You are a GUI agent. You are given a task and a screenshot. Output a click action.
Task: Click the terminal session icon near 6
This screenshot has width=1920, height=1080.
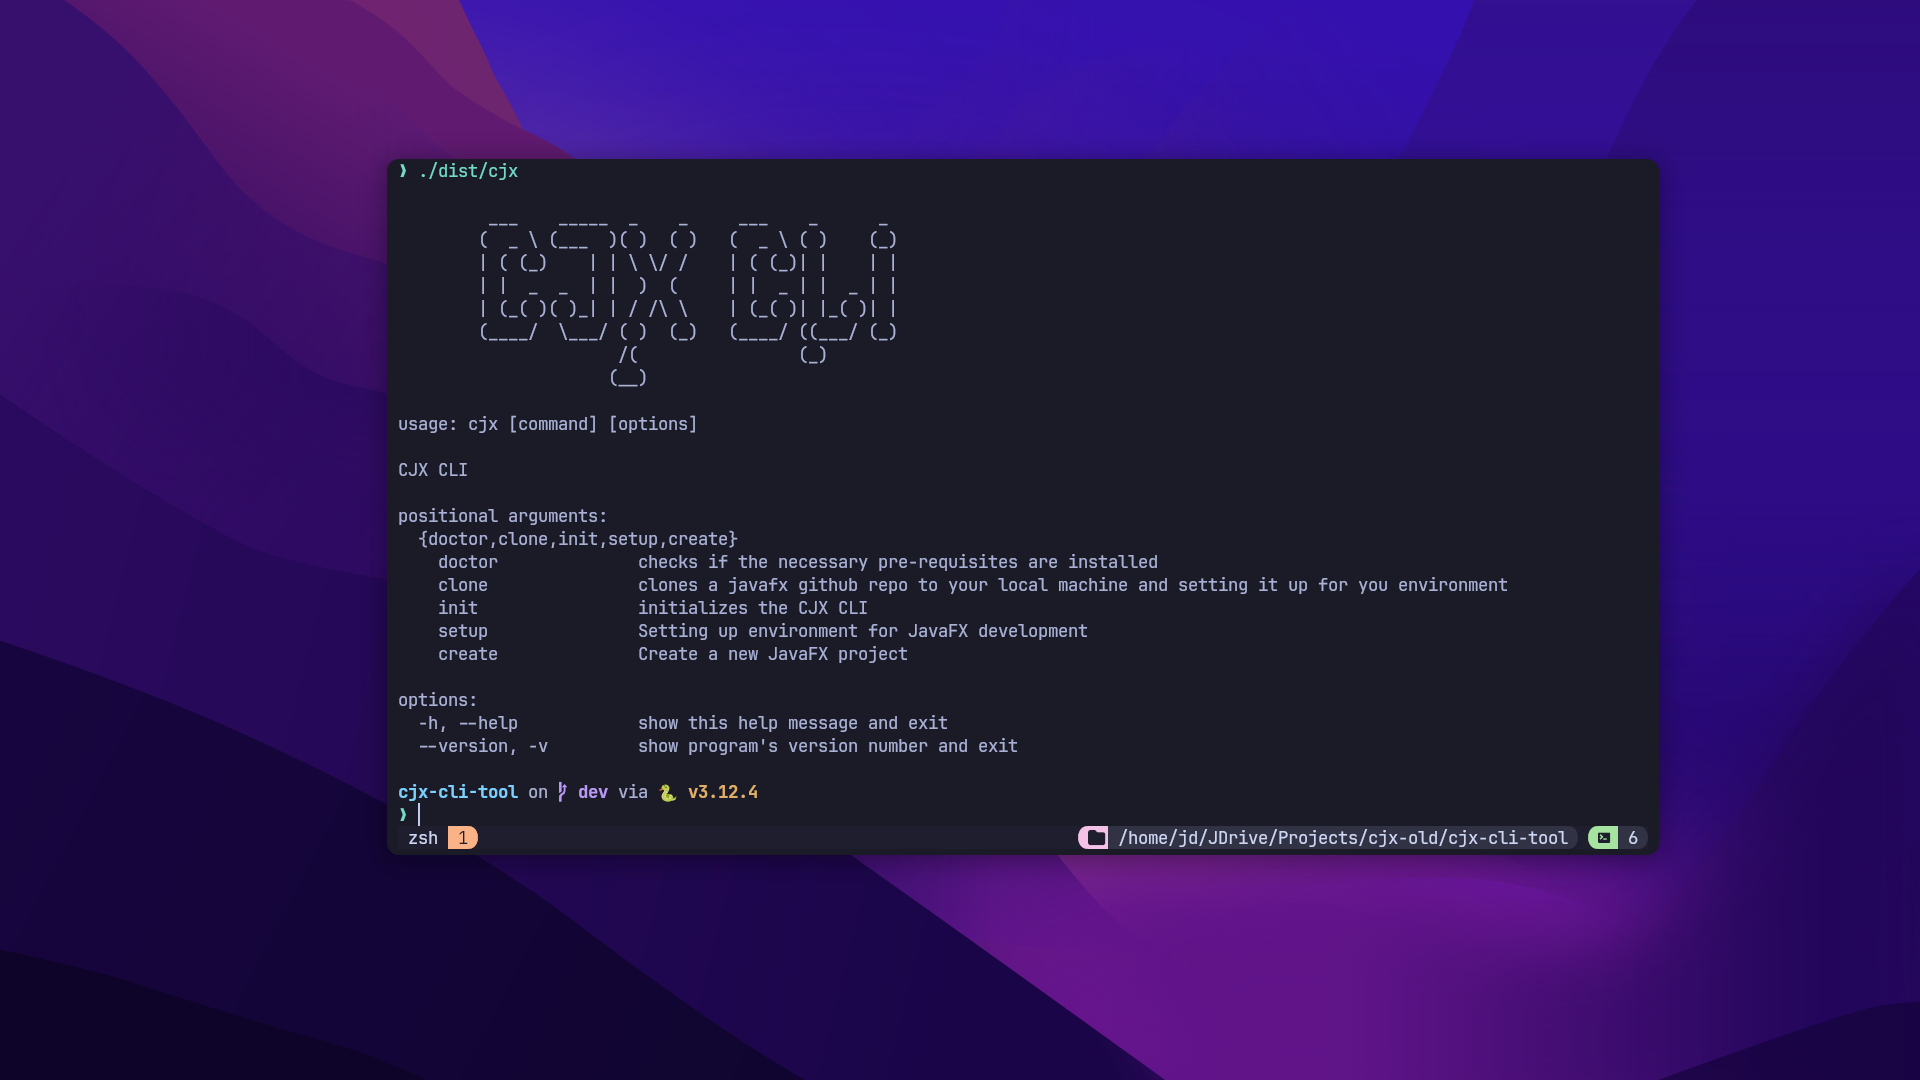coord(1604,838)
